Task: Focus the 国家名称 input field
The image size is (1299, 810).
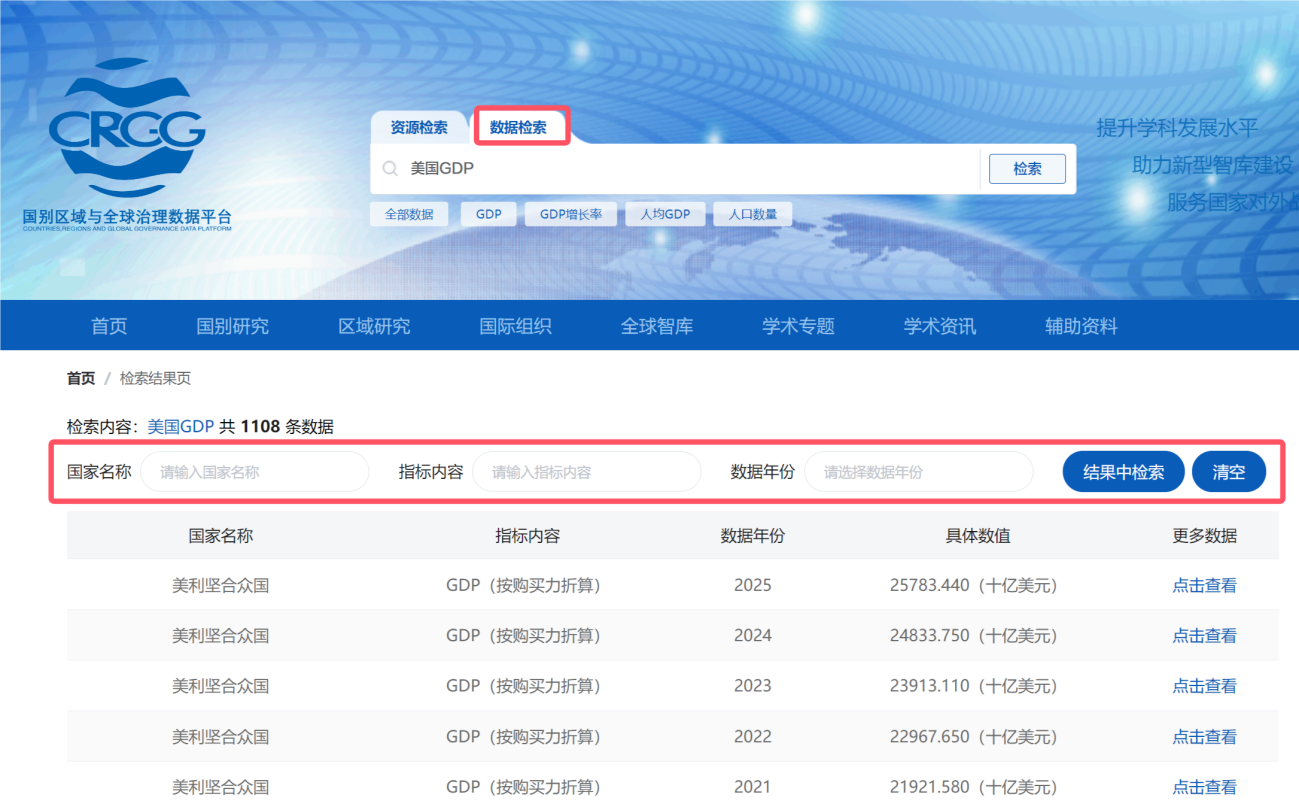Action: click(254, 472)
